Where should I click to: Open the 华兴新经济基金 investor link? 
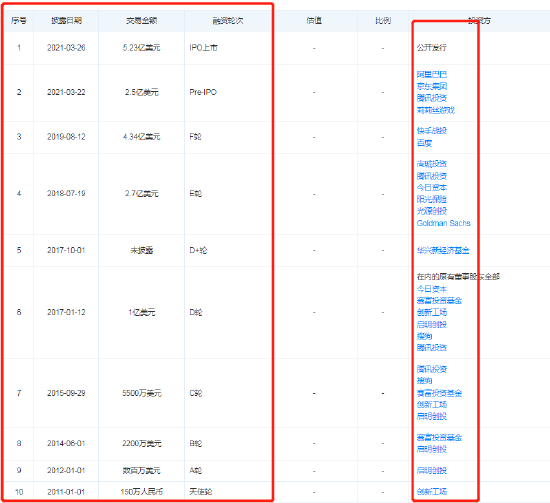(x=443, y=250)
